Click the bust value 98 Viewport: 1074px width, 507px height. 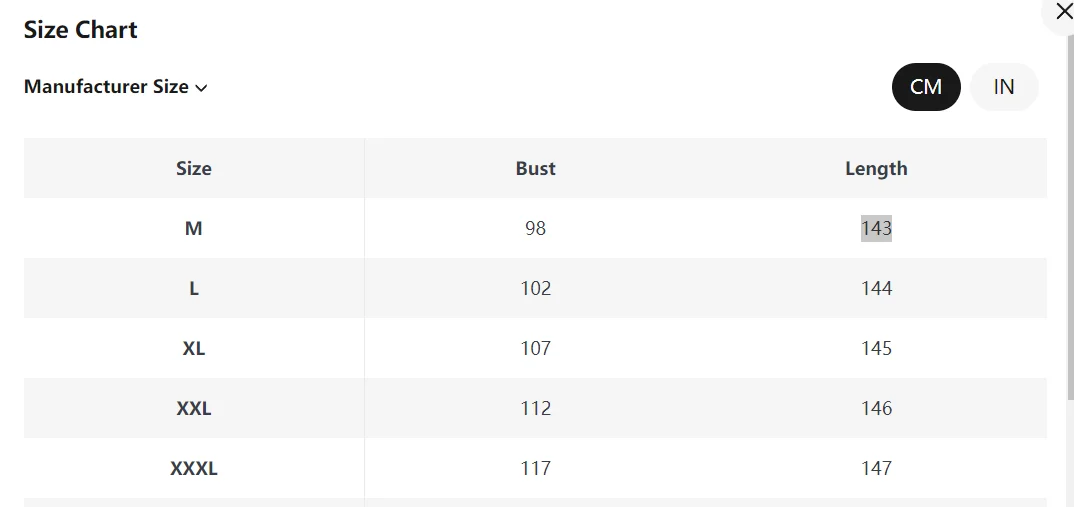coord(536,228)
